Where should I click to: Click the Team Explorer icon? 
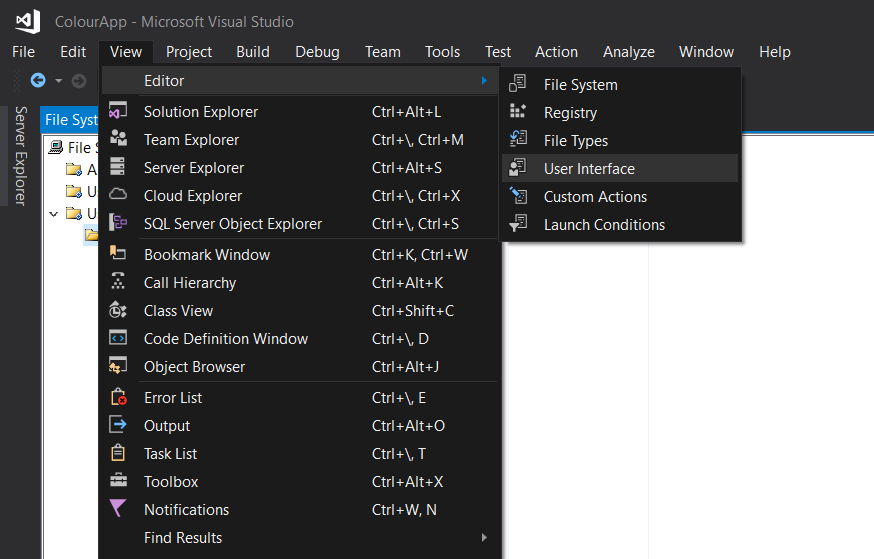click(118, 138)
